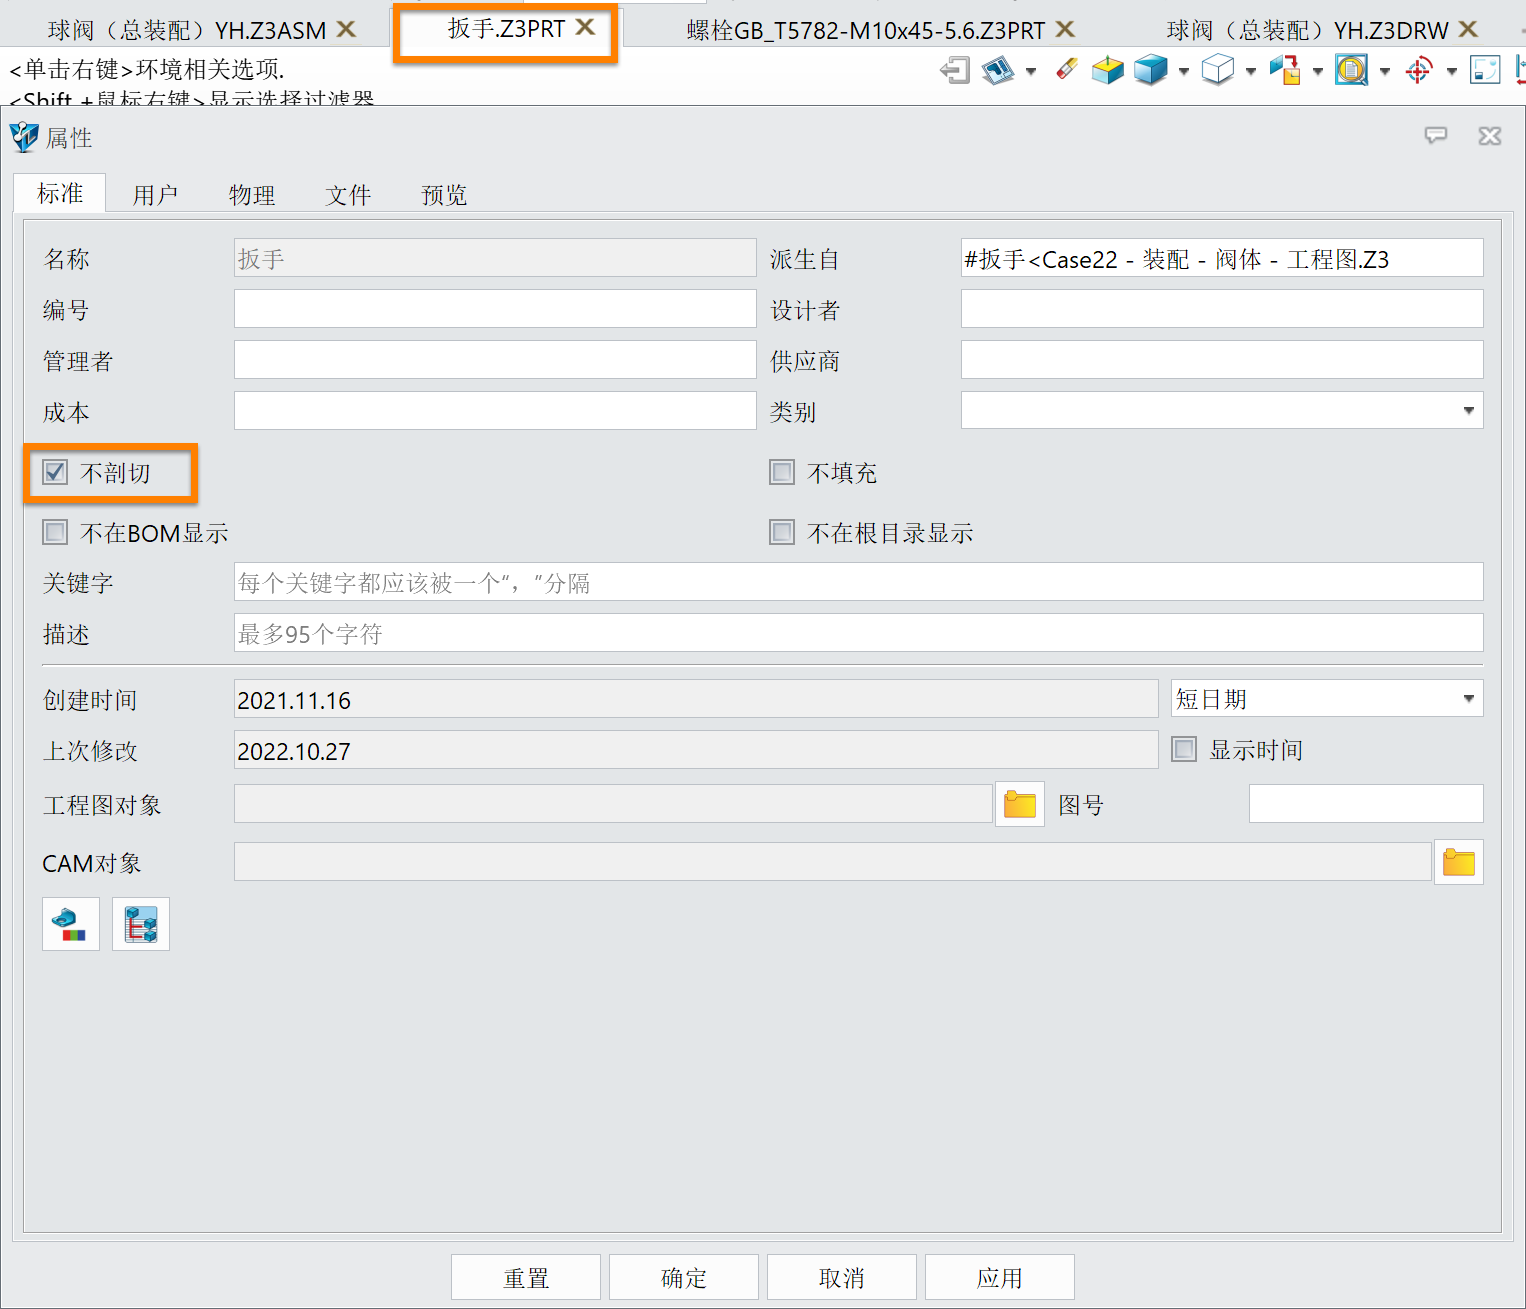Viewport: 1526px width, 1309px height.
Task: Expand dropdown arrow next to wireframe cube icon
Action: [1251, 71]
